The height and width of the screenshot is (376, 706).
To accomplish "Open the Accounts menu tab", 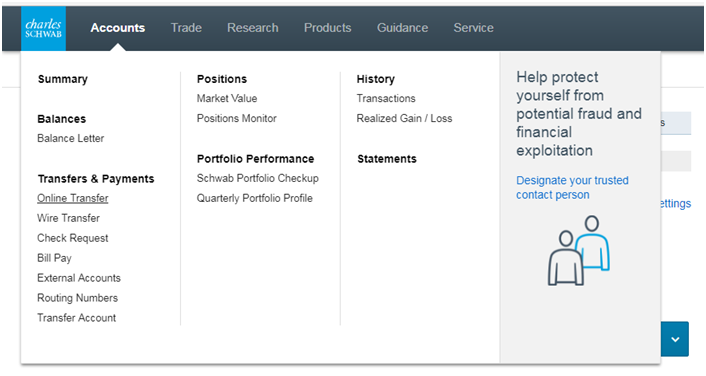I will (118, 28).
